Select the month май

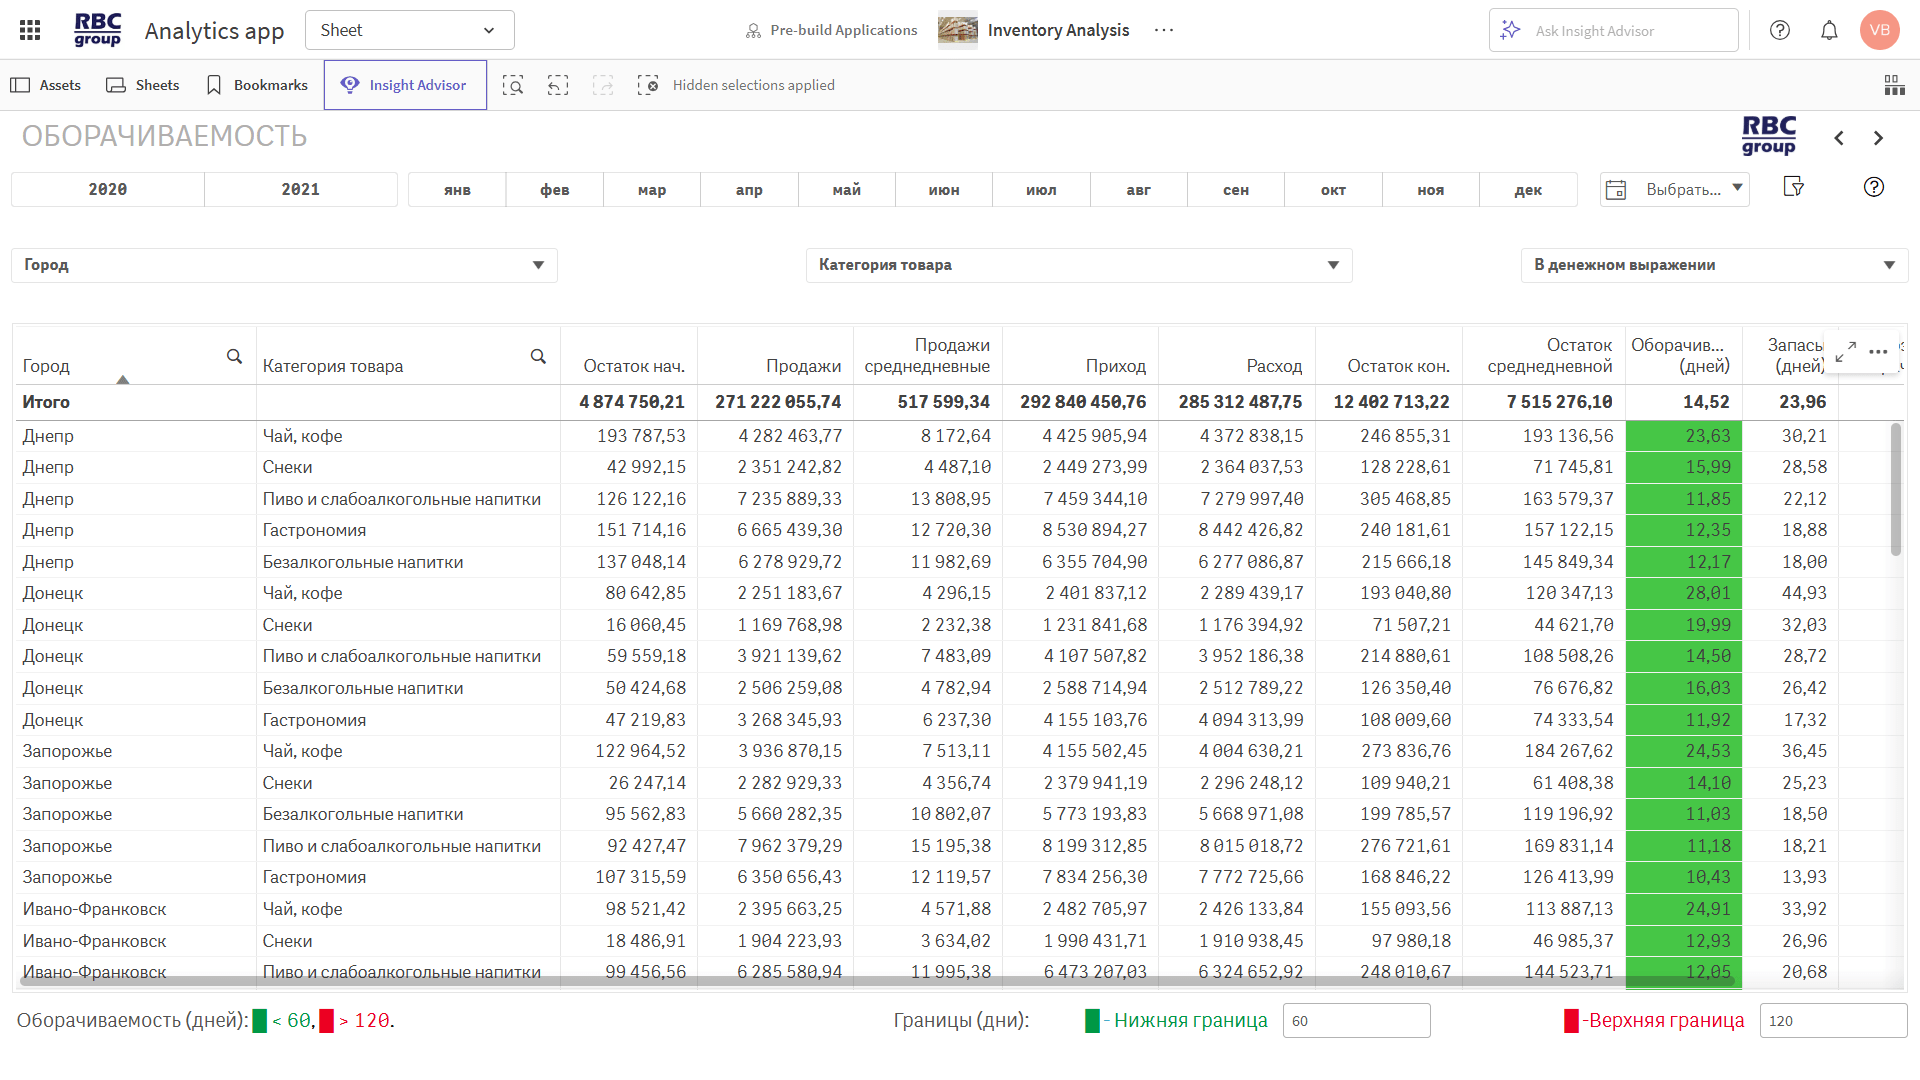click(x=846, y=189)
